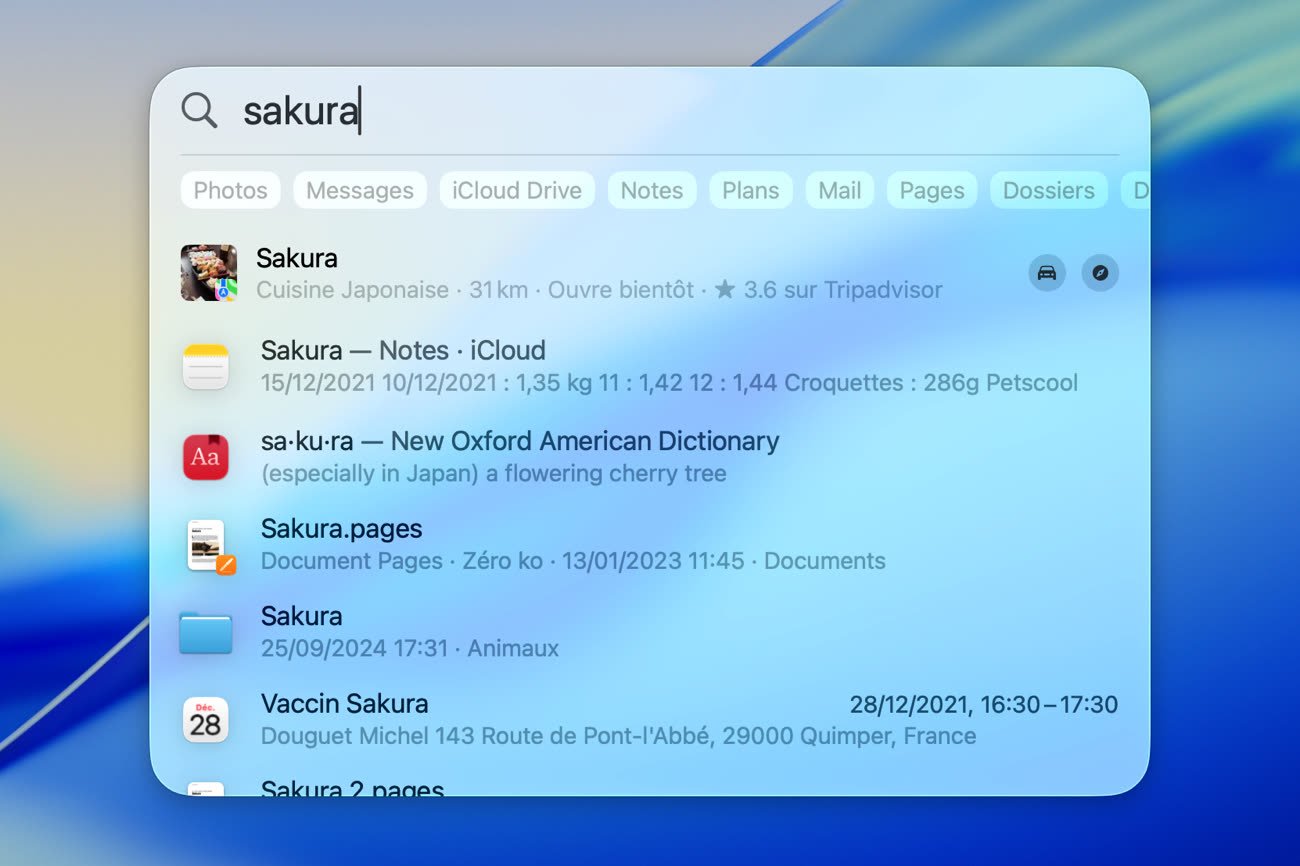Filter results by Messages

pos(360,190)
